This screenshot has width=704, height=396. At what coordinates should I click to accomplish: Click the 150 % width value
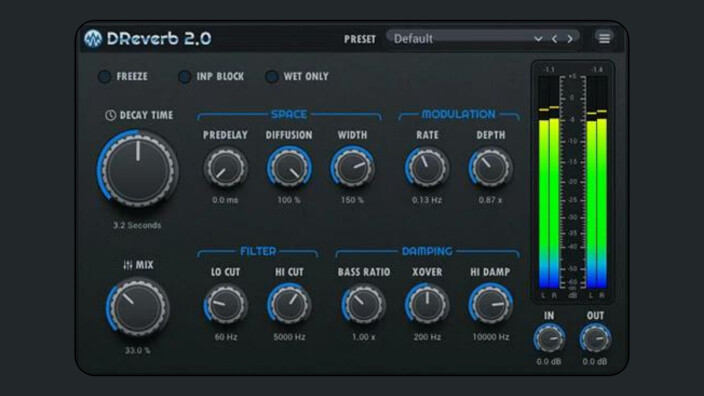point(352,200)
